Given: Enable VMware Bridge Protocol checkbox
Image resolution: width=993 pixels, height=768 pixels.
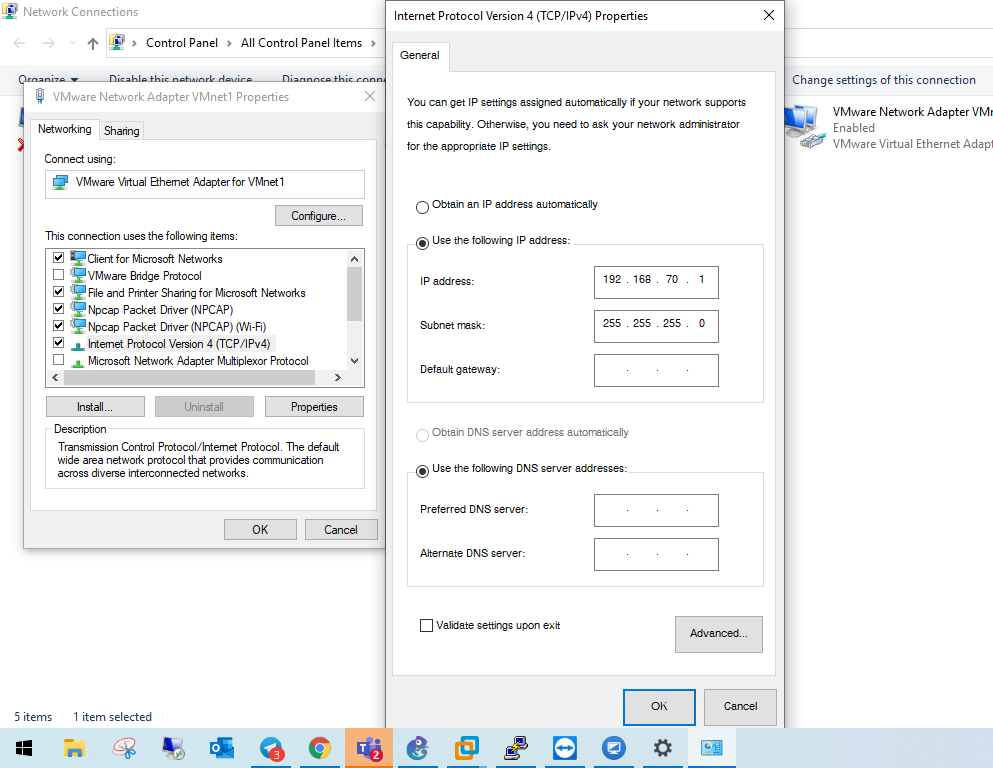Looking at the screenshot, I should [x=59, y=275].
